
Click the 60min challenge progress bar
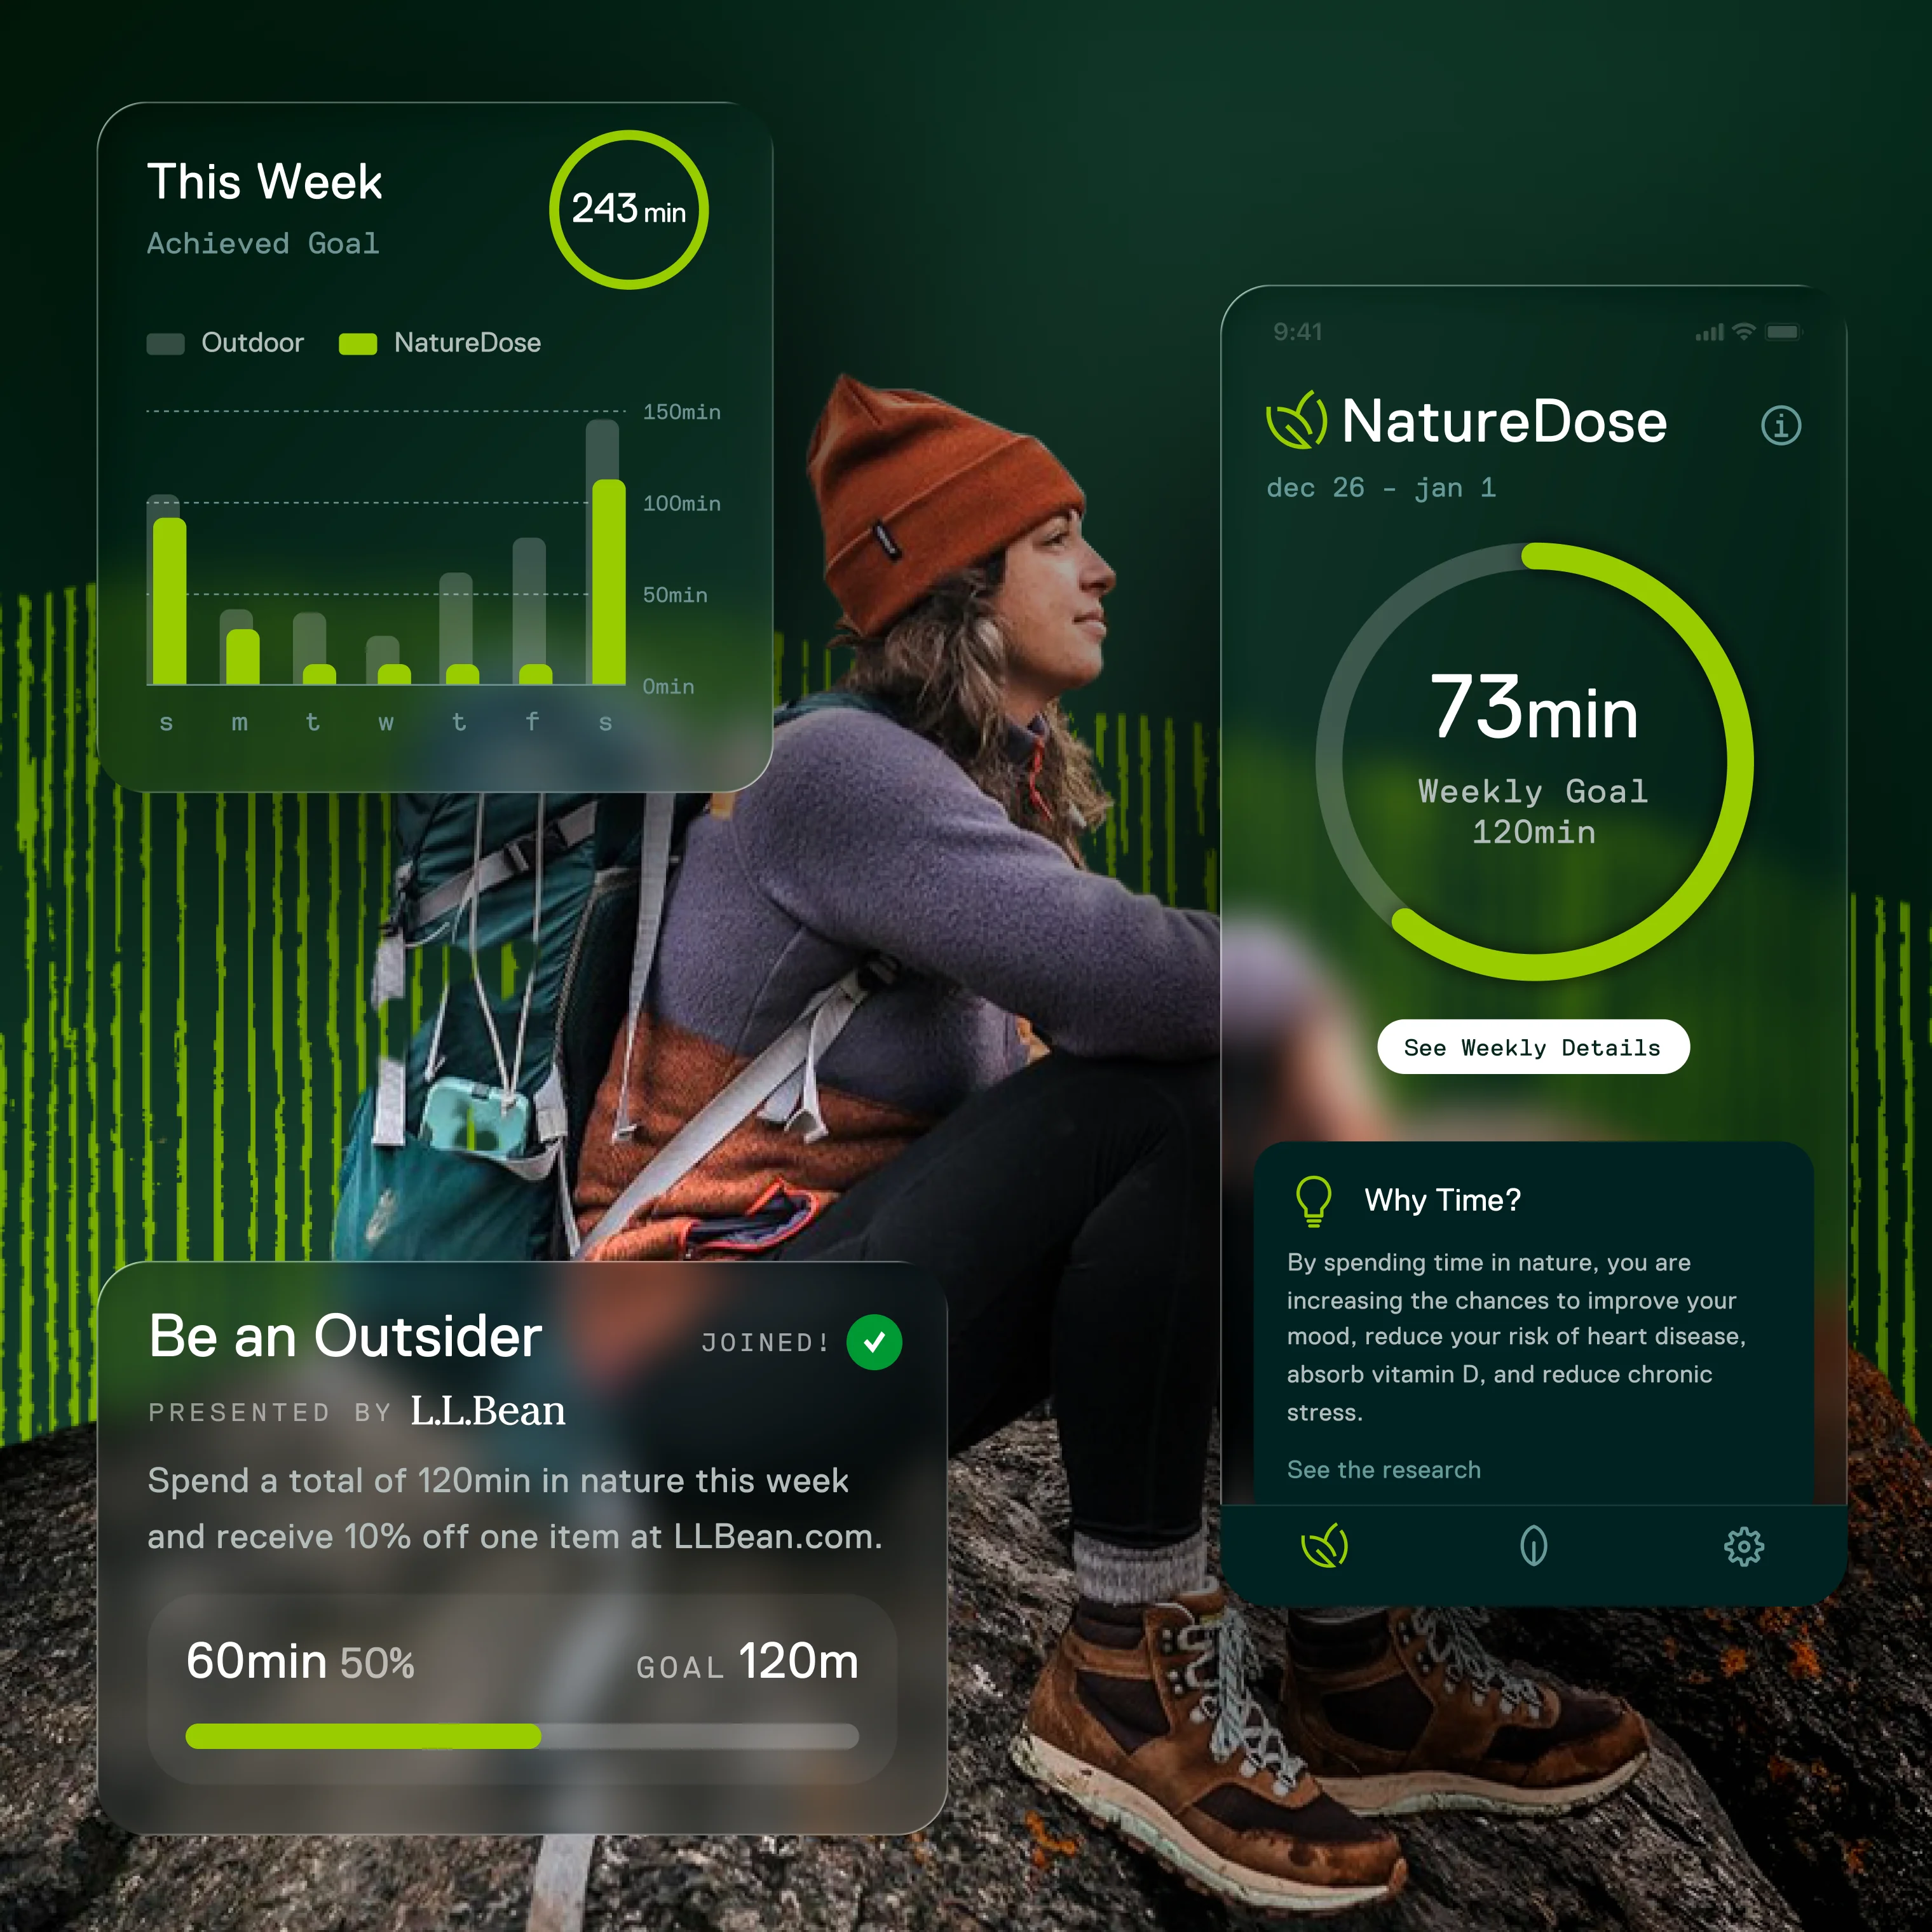pyautogui.click(x=522, y=1736)
